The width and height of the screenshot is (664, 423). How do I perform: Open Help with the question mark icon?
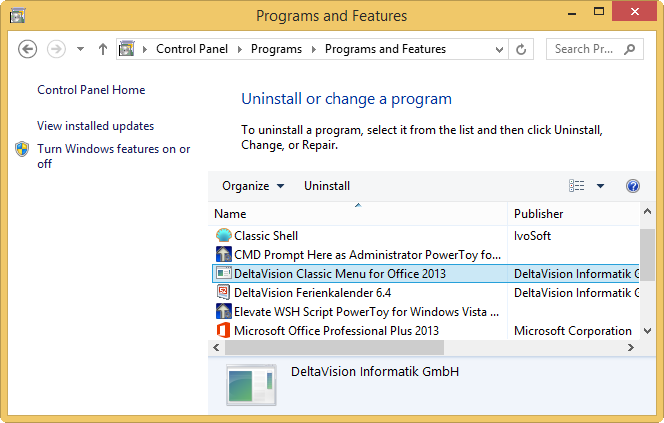(633, 186)
